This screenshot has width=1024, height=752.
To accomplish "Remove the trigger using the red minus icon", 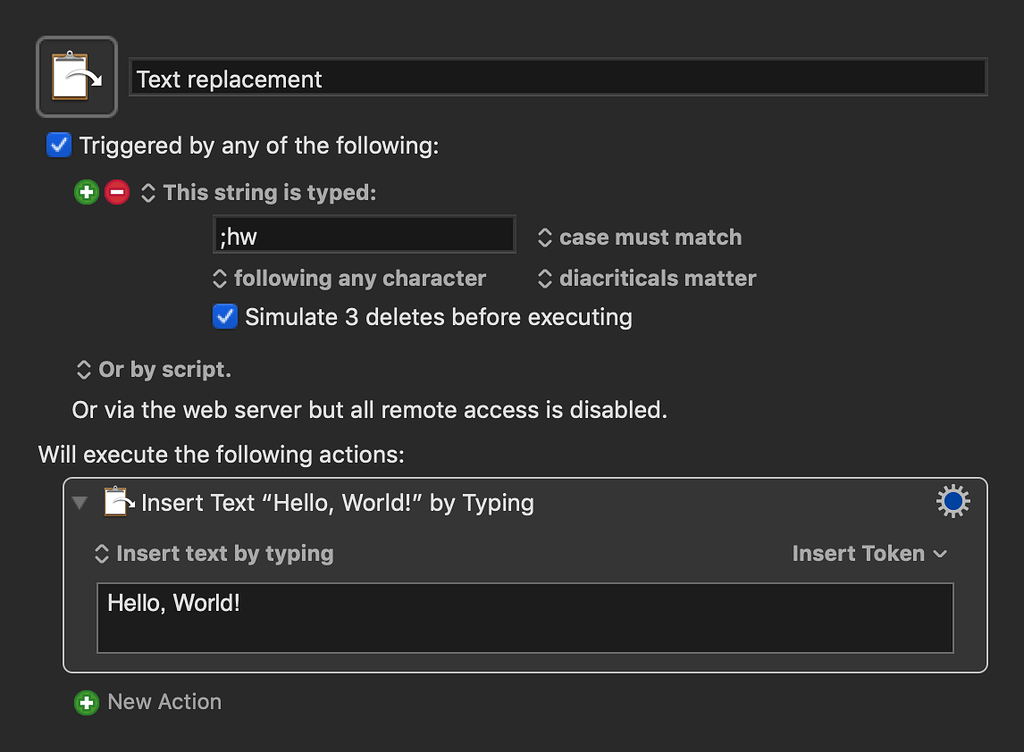I will 117,192.
